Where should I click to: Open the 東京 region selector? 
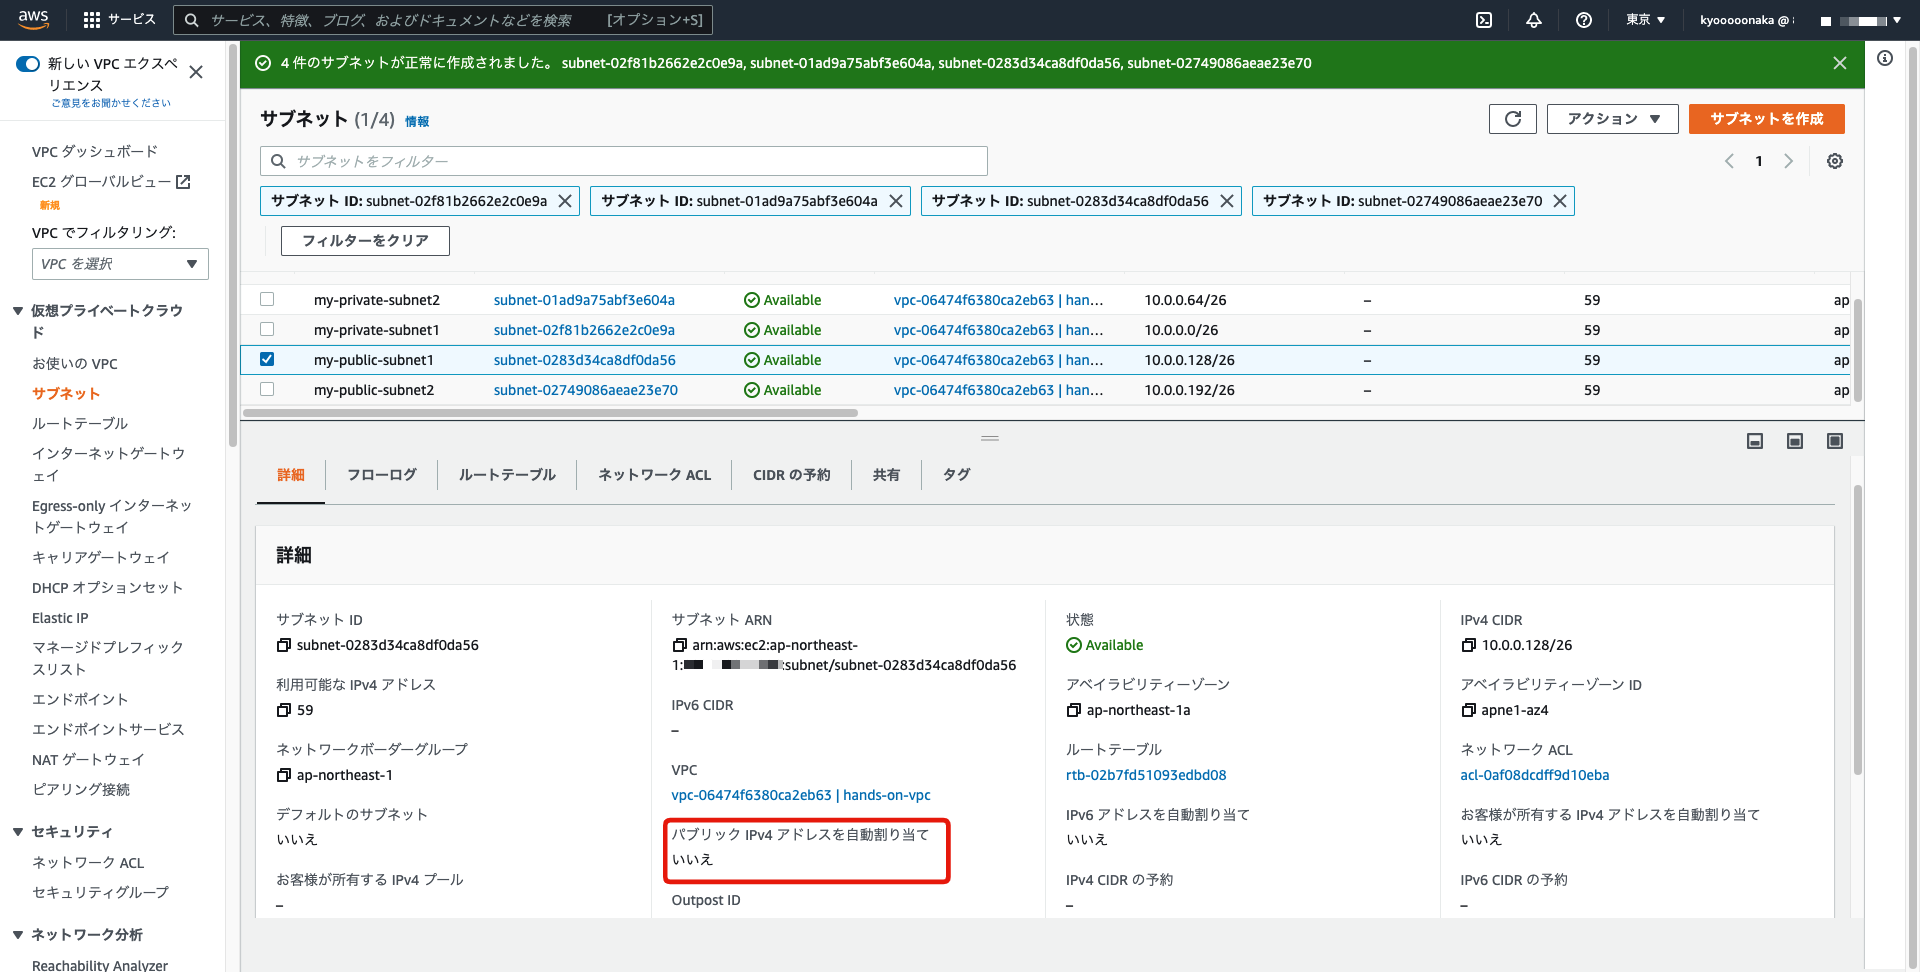point(1645,20)
